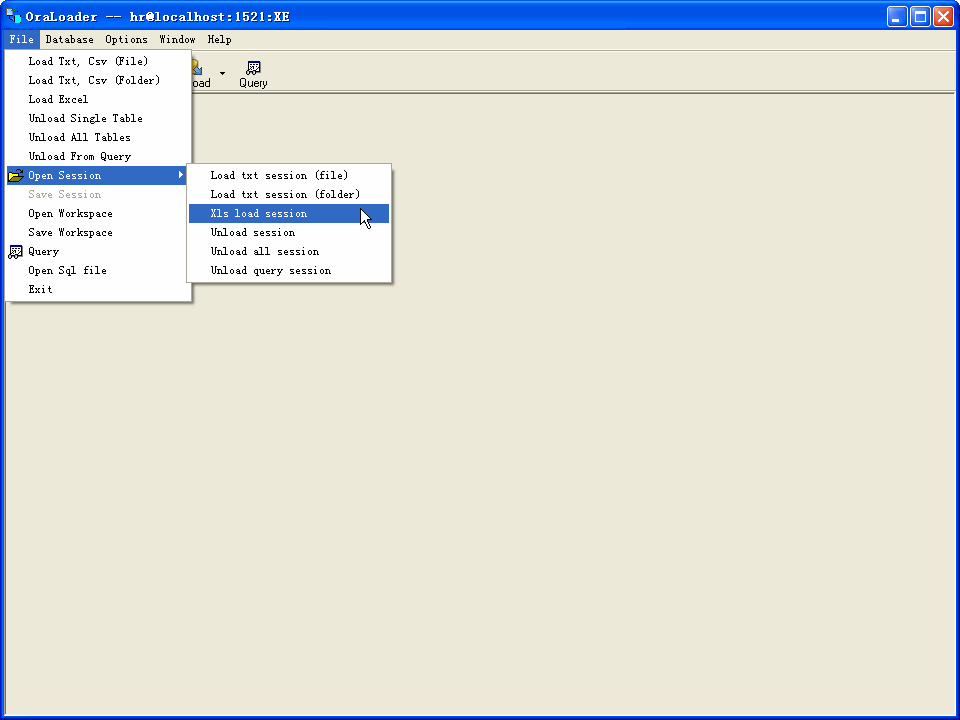Open the Database menu
Image resolution: width=960 pixels, height=720 pixels.
point(69,39)
